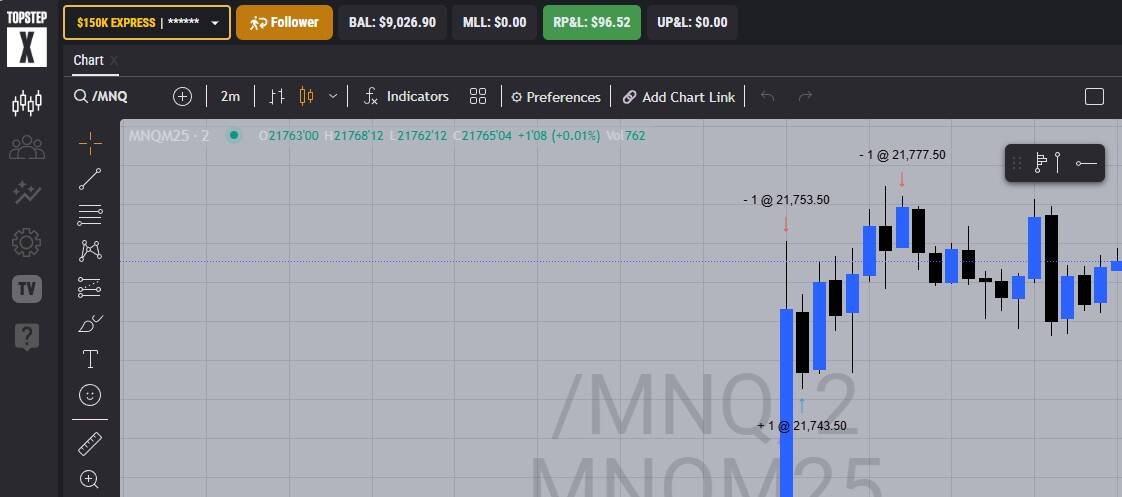Image resolution: width=1122 pixels, height=497 pixels.
Task: Switch to the Chart tab
Action: click(88, 60)
